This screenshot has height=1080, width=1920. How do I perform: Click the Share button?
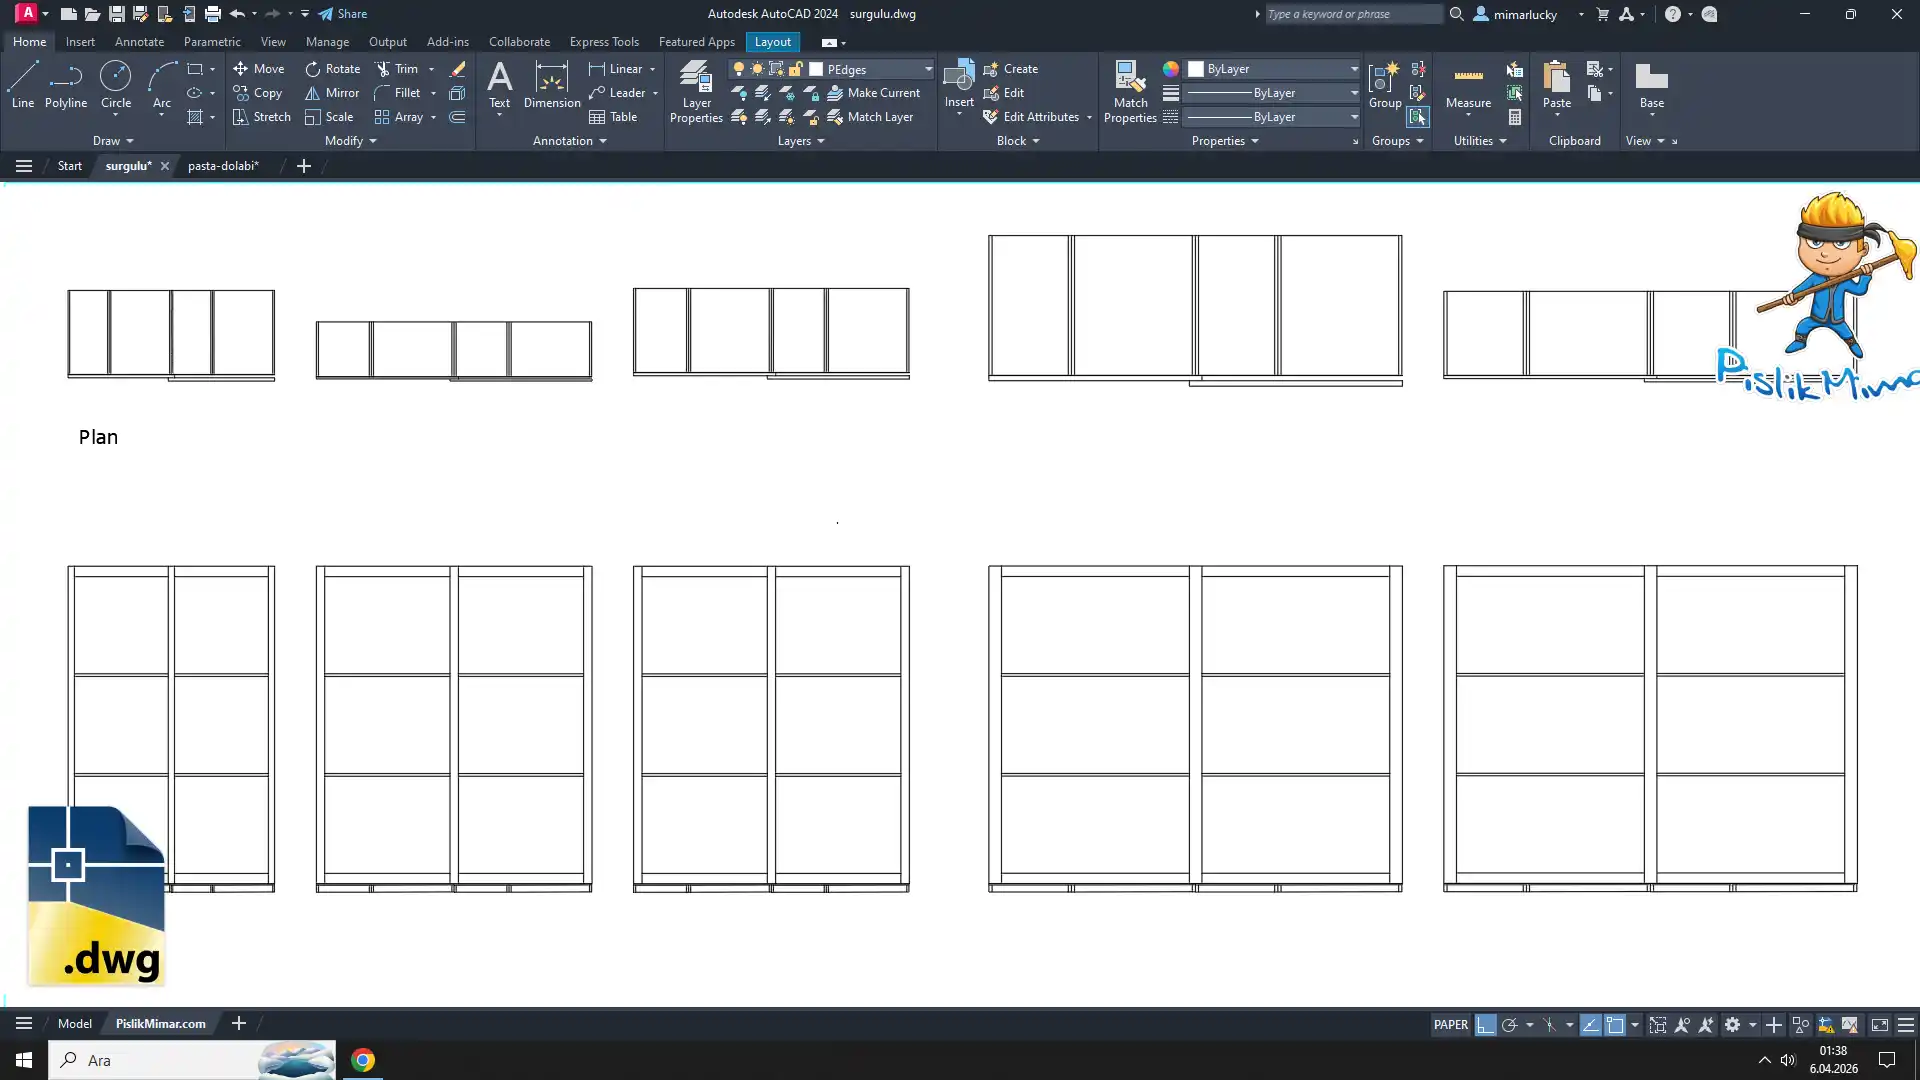(x=343, y=14)
